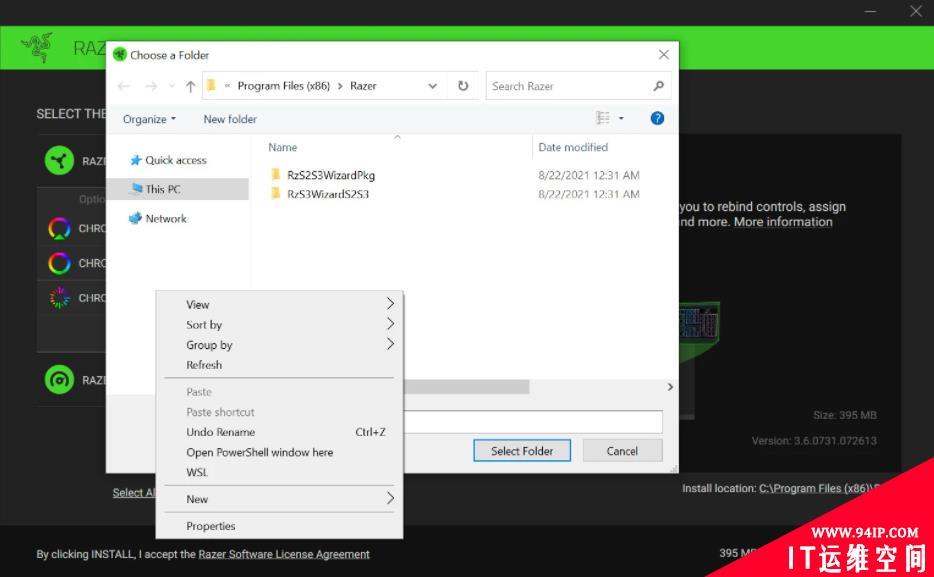This screenshot has height=577, width=934.
Task: Click the Select All link
Action: [134, 493]
